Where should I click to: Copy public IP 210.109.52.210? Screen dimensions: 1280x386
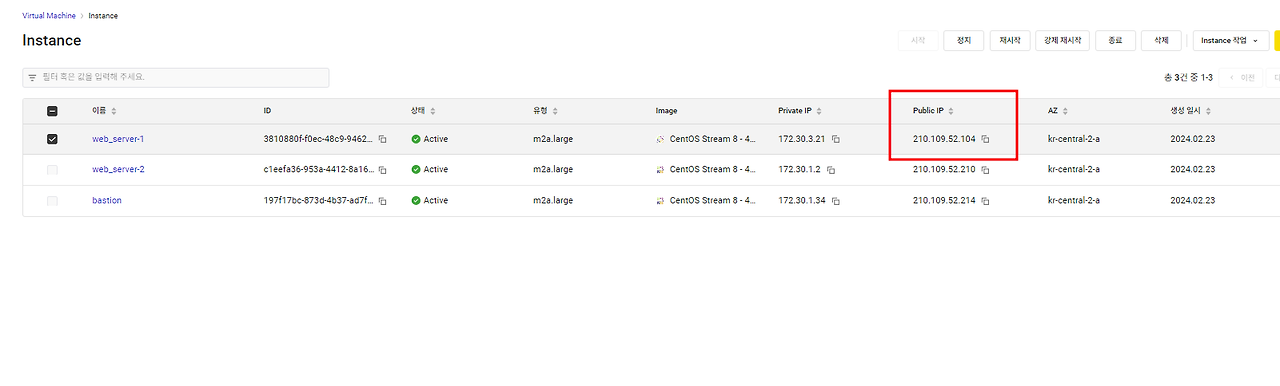[x=985, y=170]
